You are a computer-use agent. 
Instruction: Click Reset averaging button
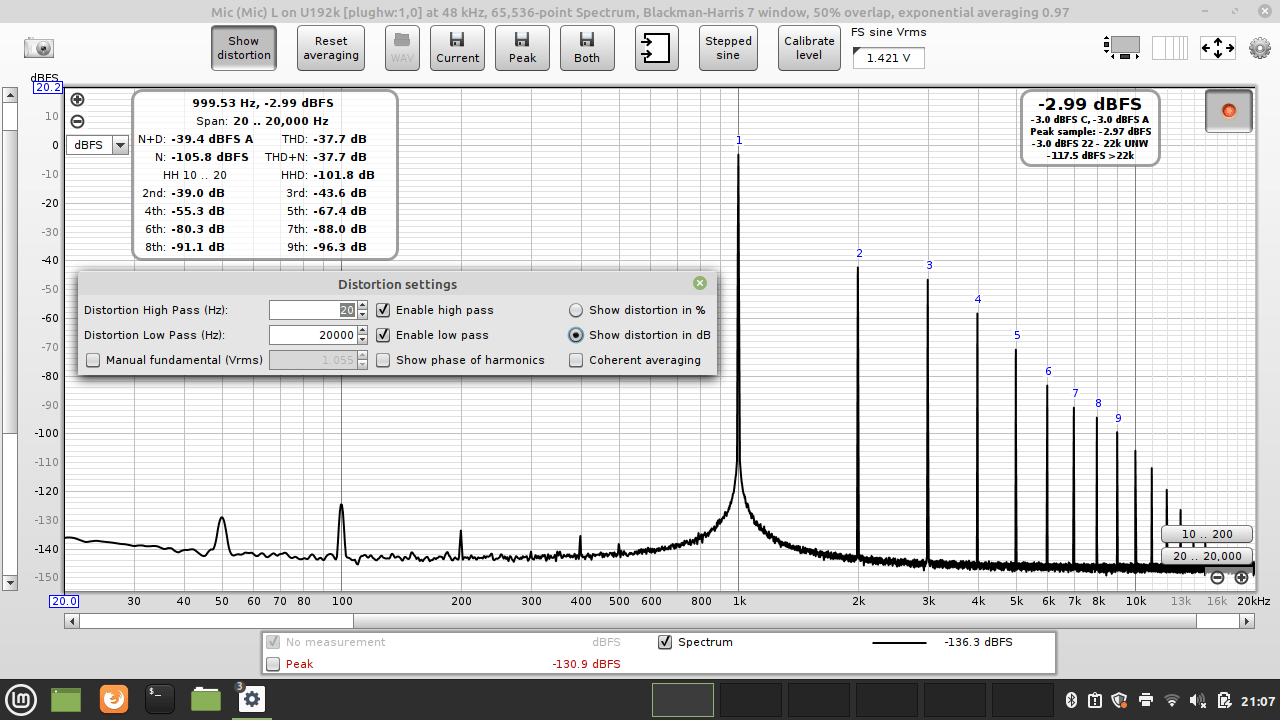(331, 48)
